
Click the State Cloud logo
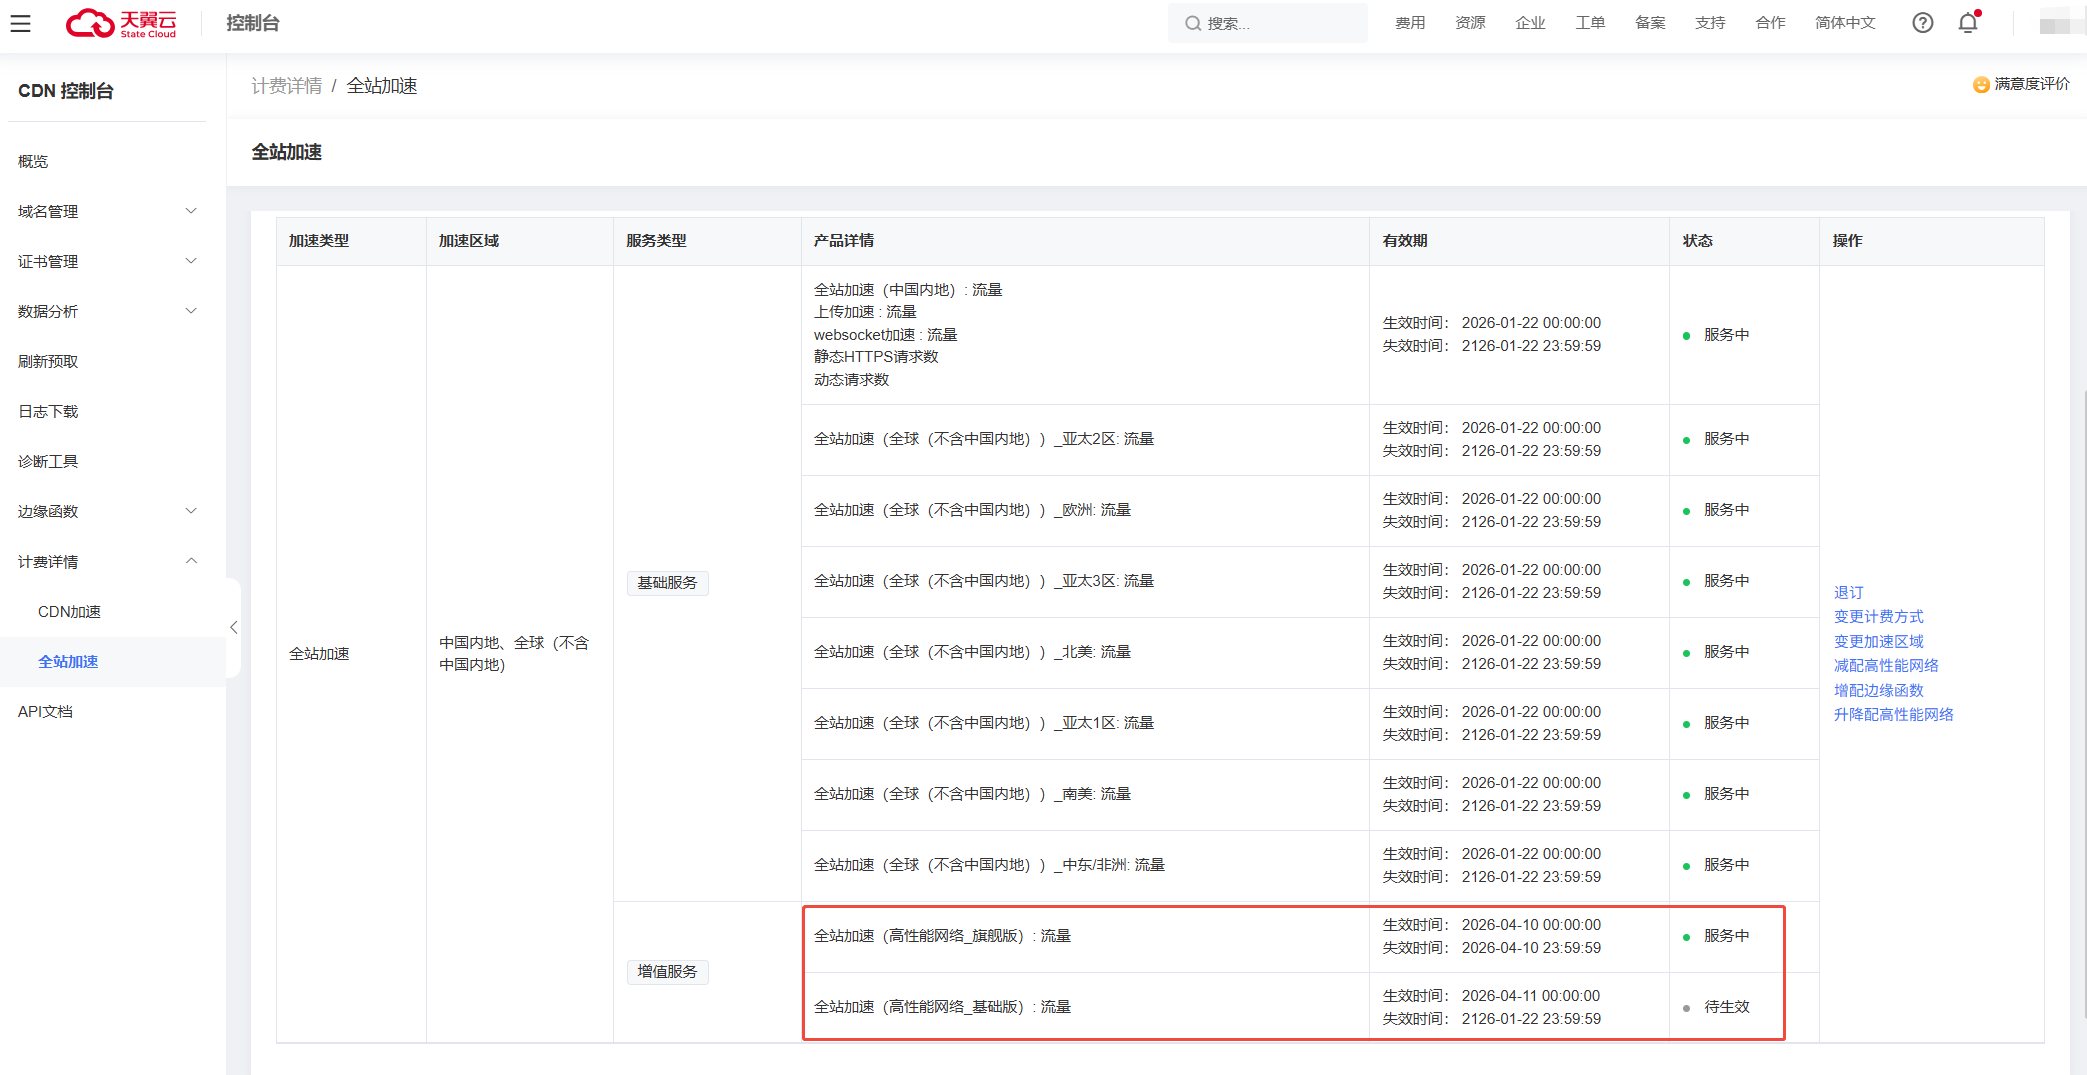tap(121, 23)
